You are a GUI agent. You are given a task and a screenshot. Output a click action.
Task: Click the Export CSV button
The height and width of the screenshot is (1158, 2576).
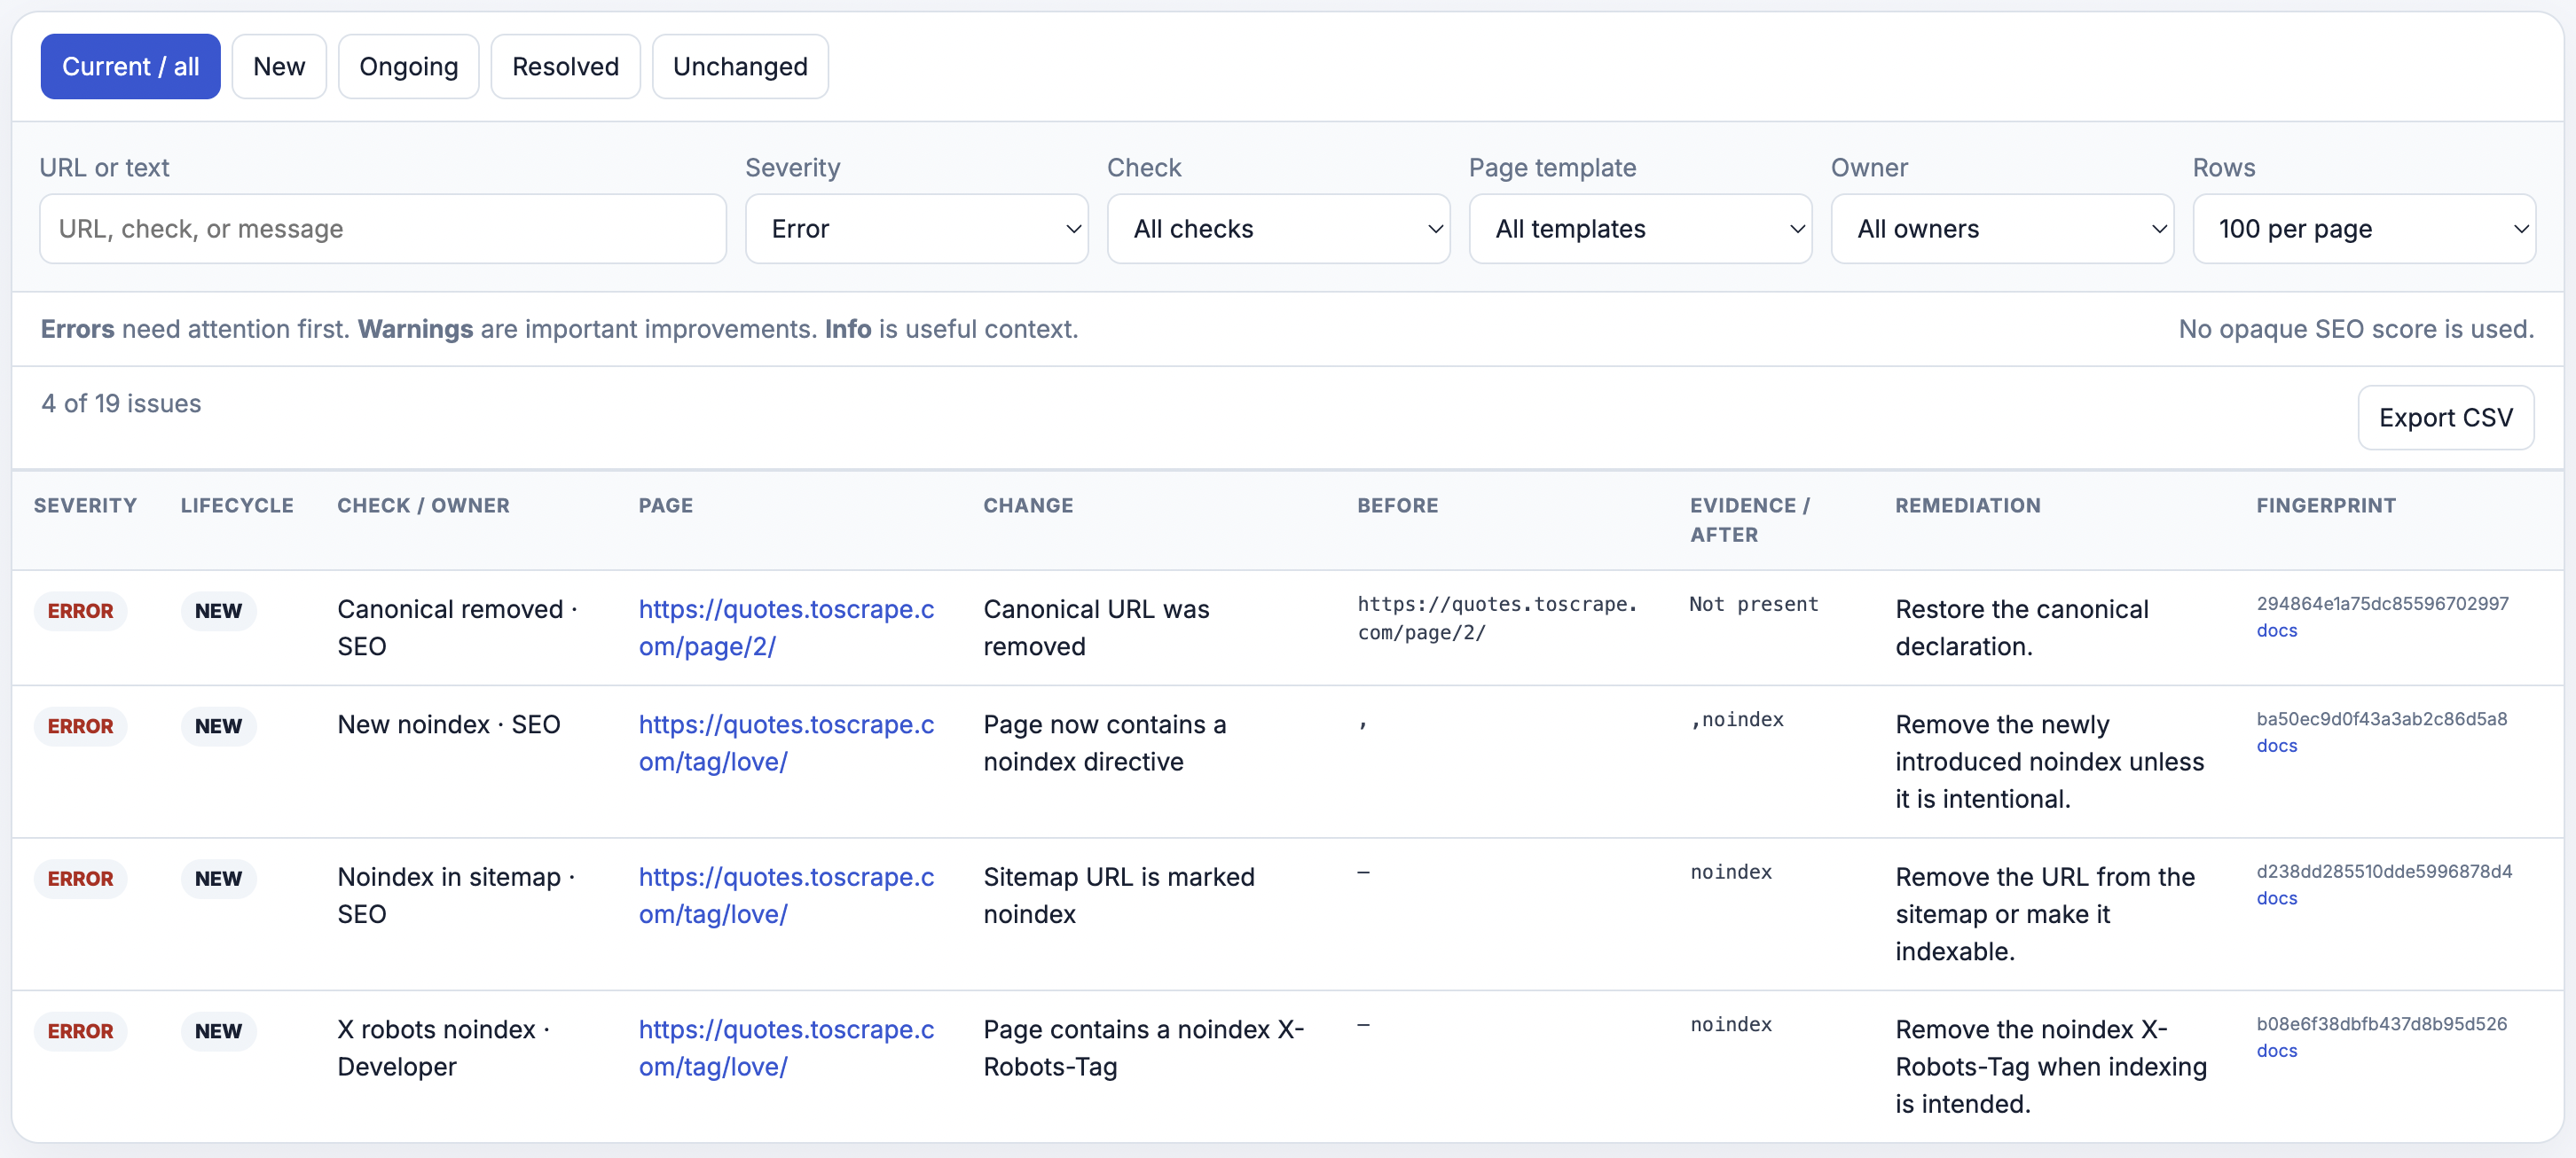(x=2446, y=418)
